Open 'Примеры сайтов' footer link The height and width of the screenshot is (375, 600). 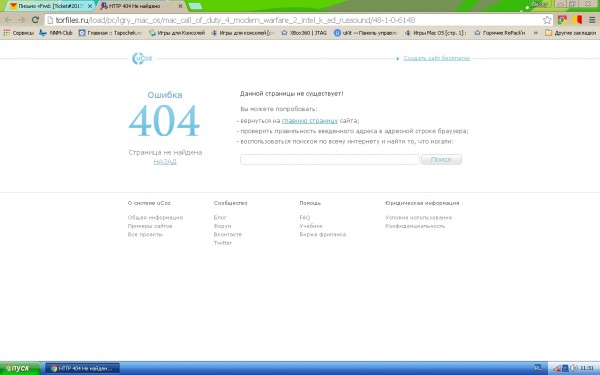(150, 226)
